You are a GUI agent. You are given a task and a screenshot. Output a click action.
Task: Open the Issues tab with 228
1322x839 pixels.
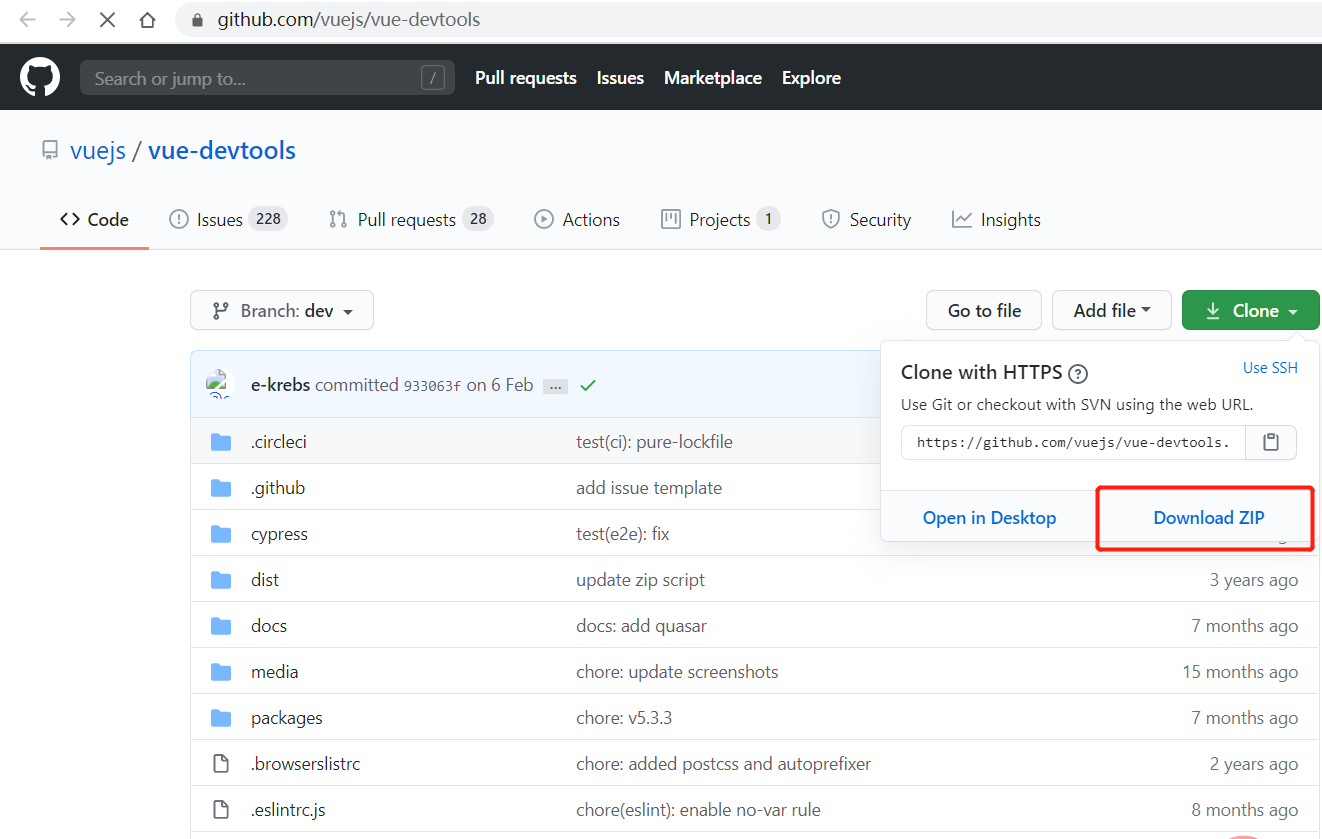(x=228, y=220)
